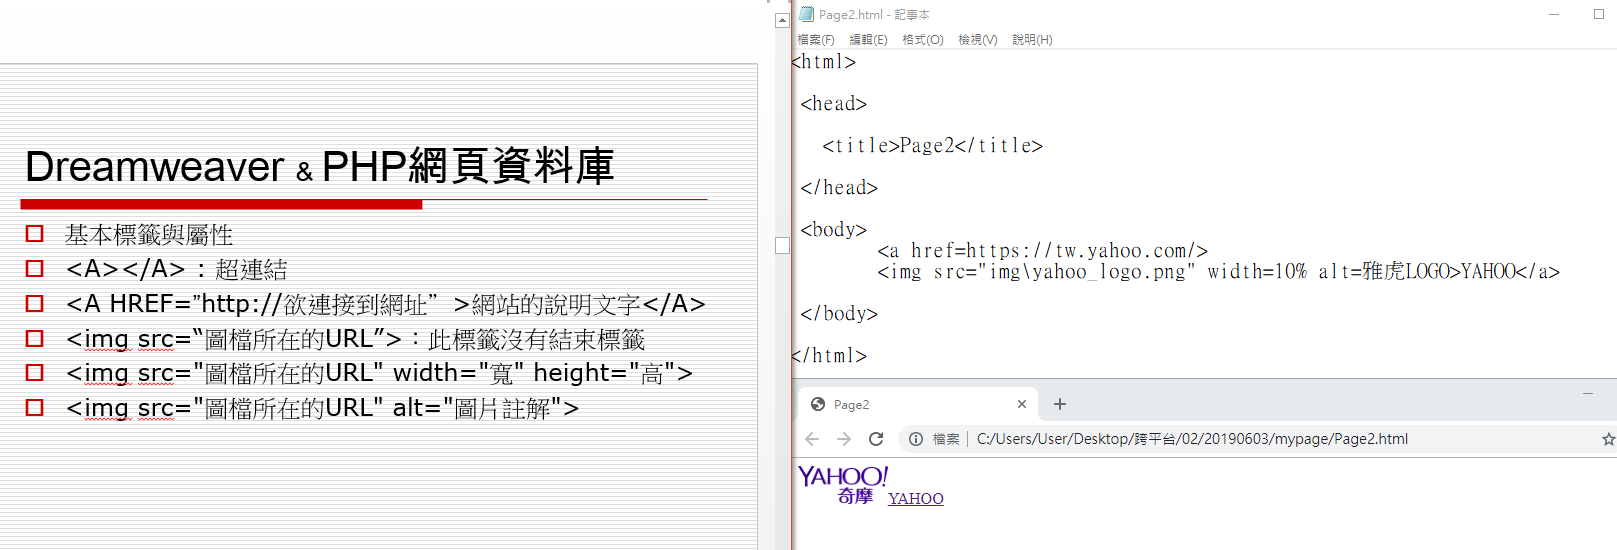Click the slide scrollbar up arrow
This screenshot has height=550, width=1617.
(782, 20)
